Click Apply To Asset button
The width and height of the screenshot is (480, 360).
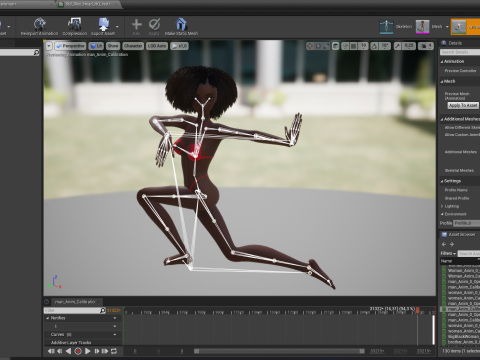(463, 105)
